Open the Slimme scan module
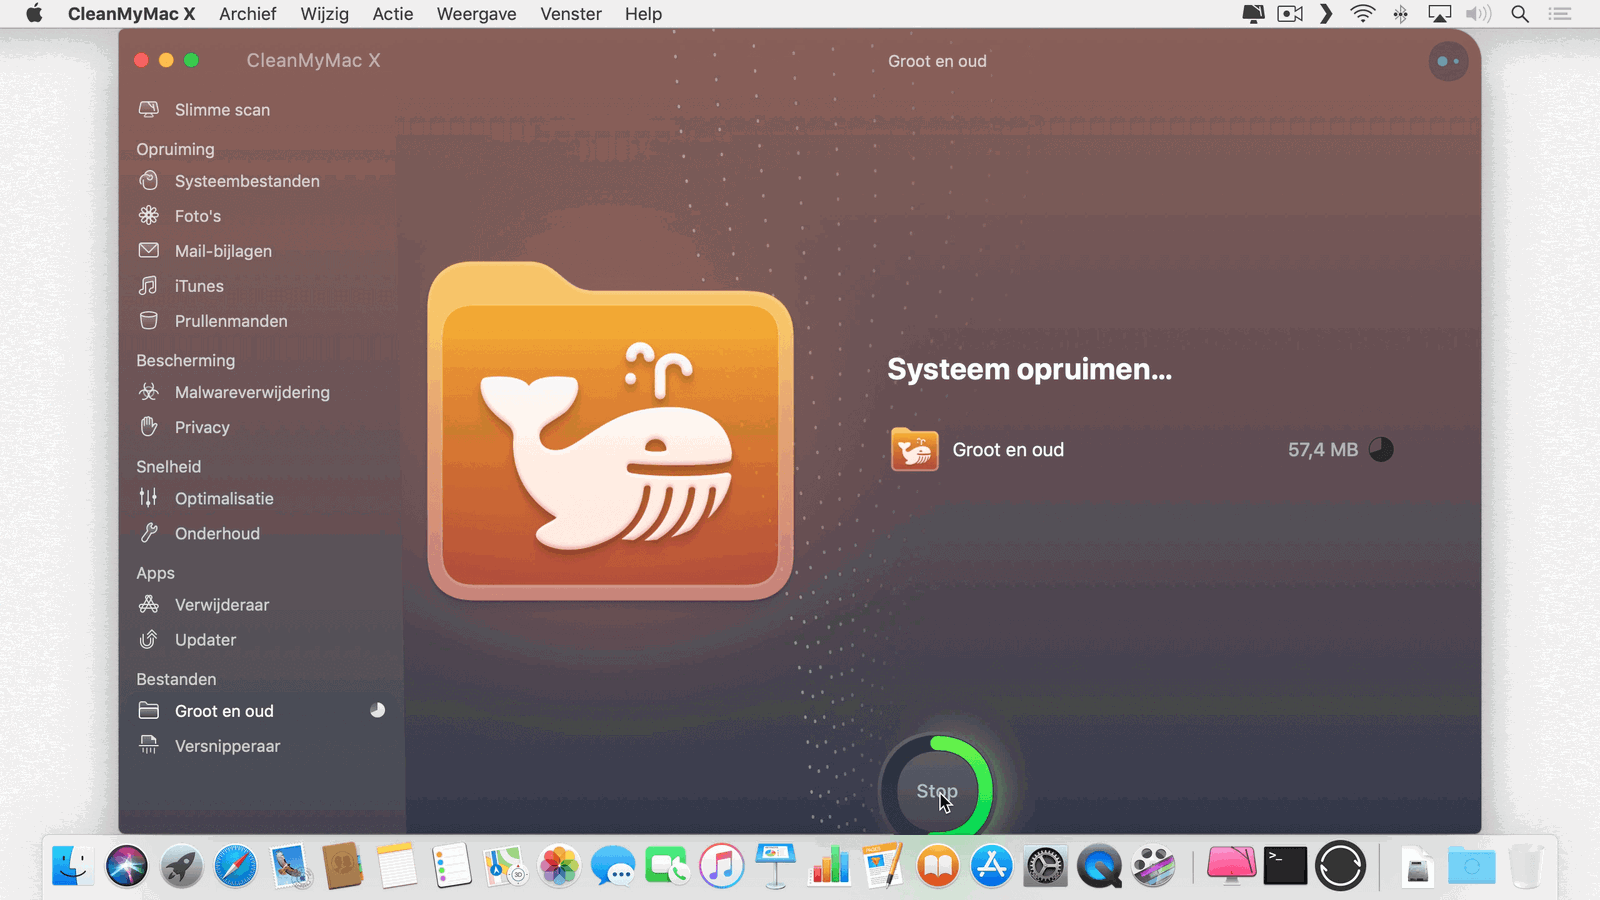Viewport: 1600px width, 900px height. pos(222,110)
